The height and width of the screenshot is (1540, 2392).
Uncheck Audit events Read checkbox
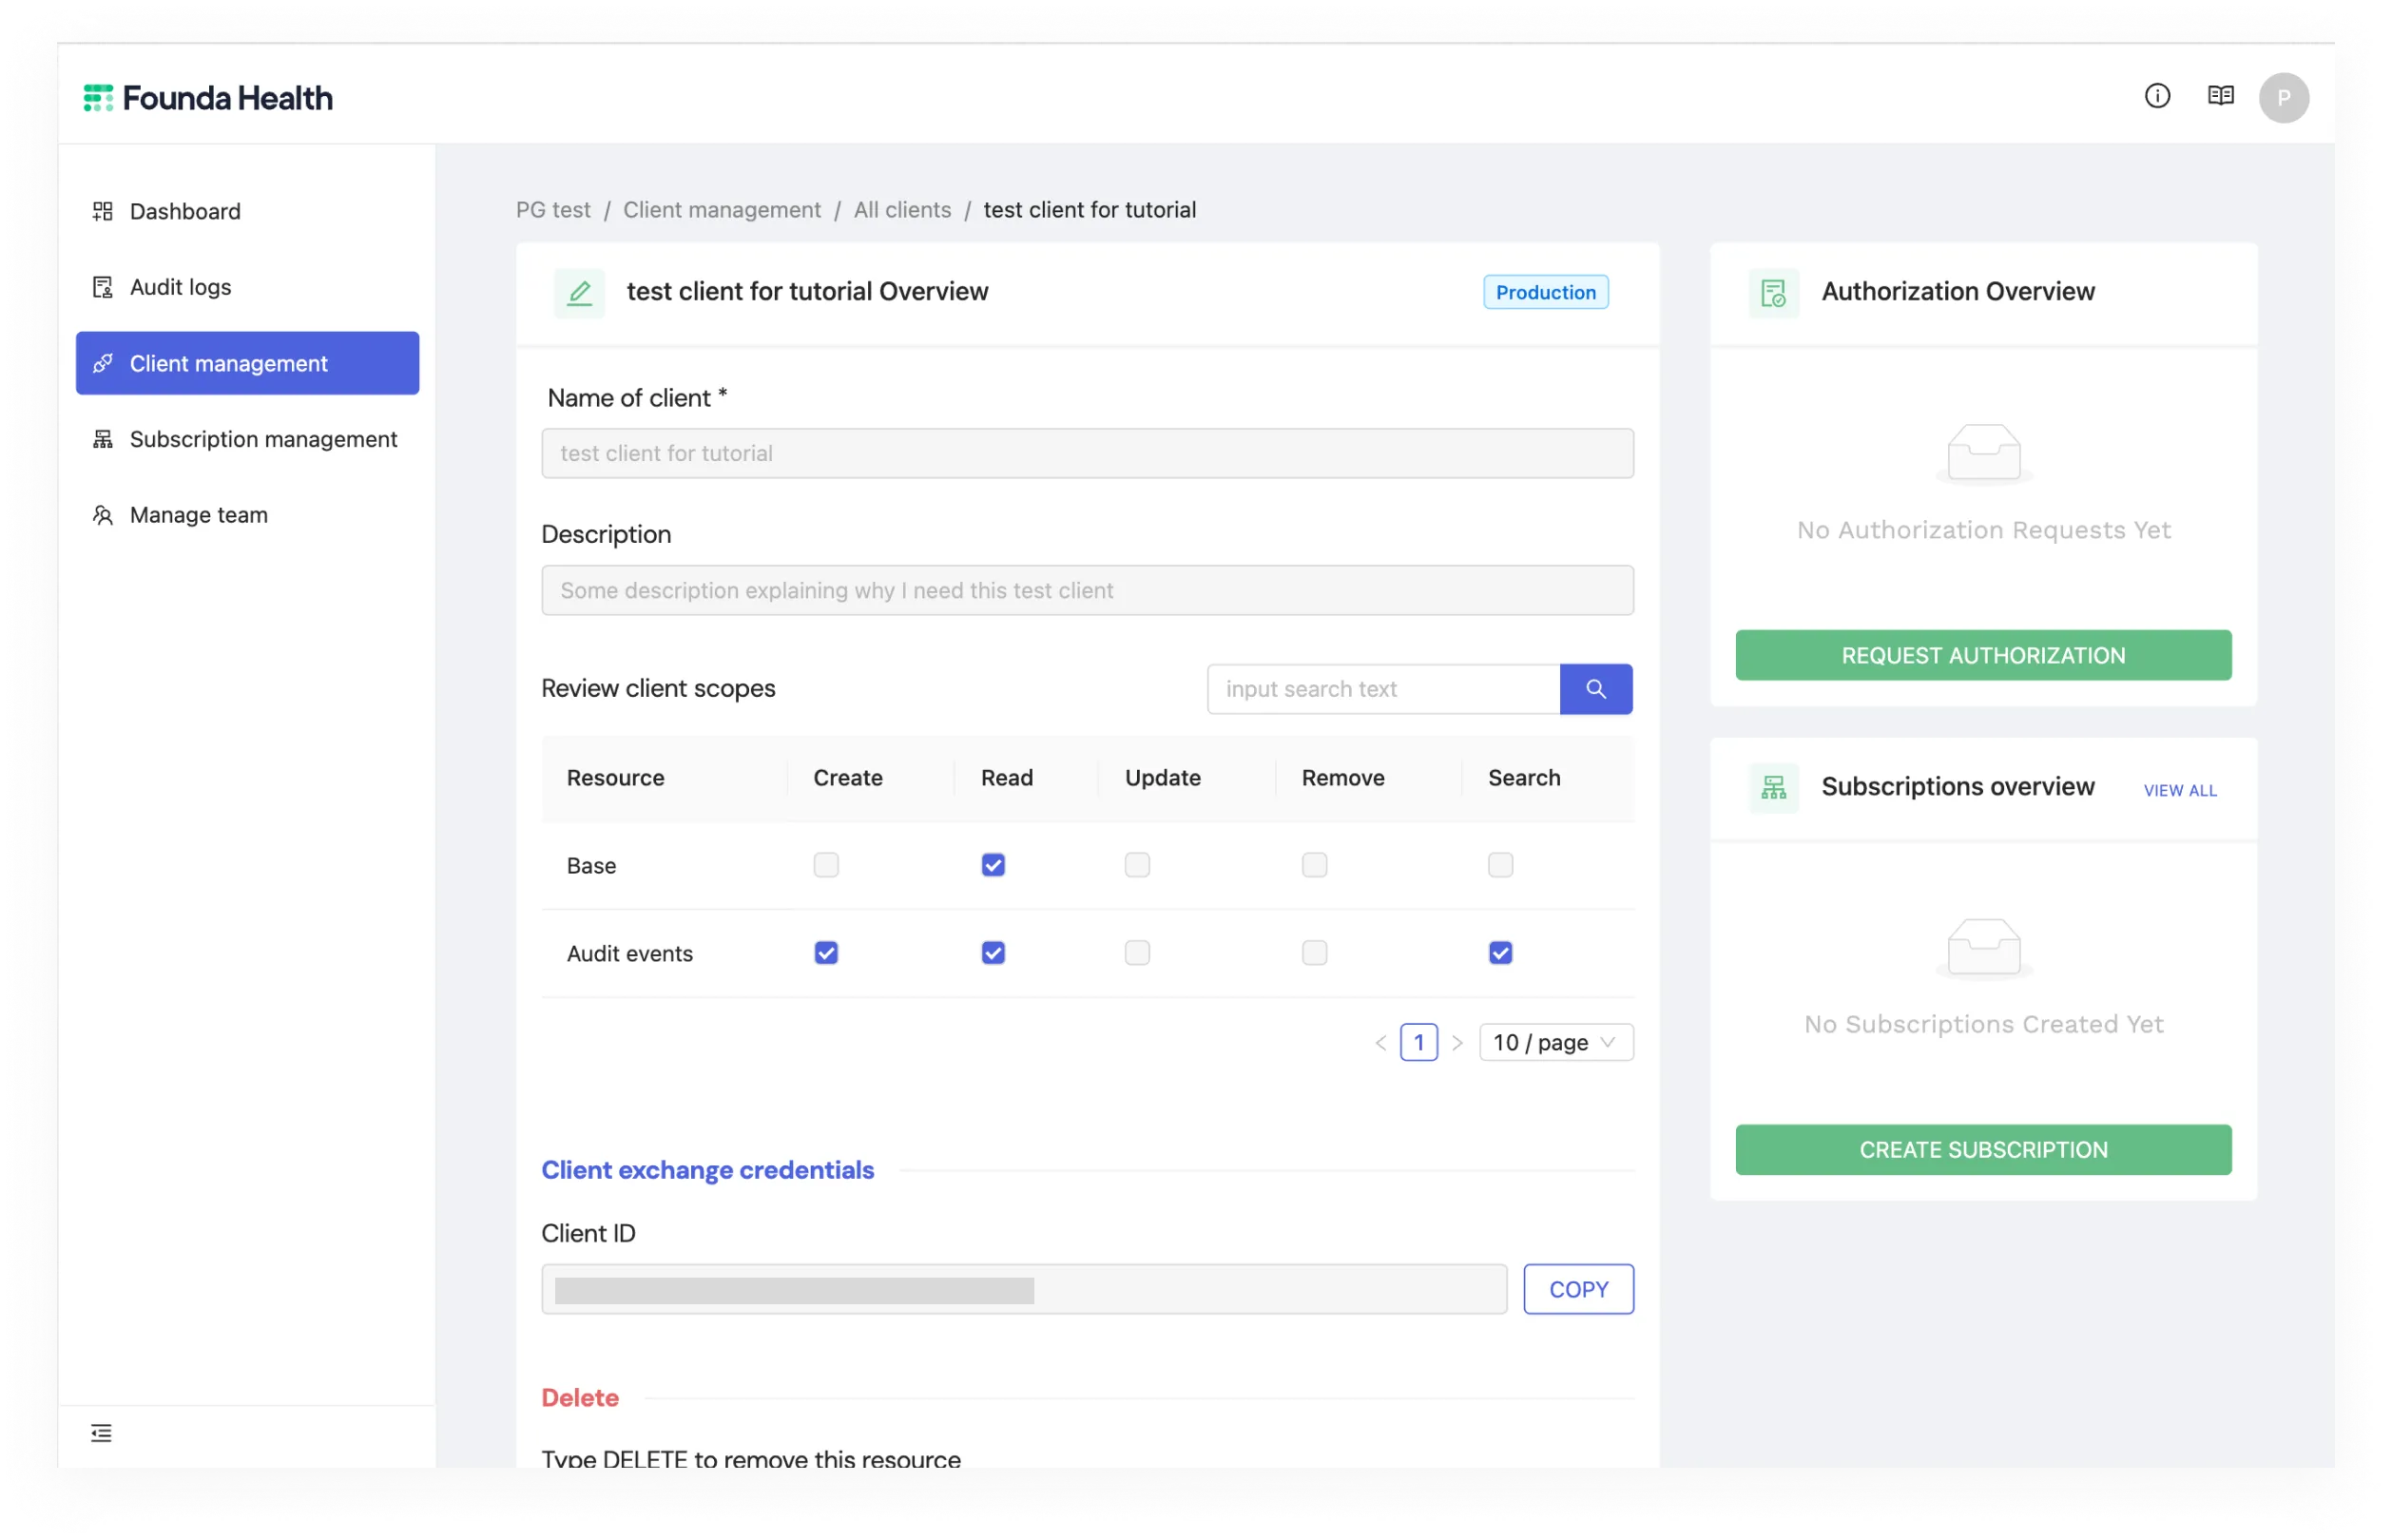[992, 953]
